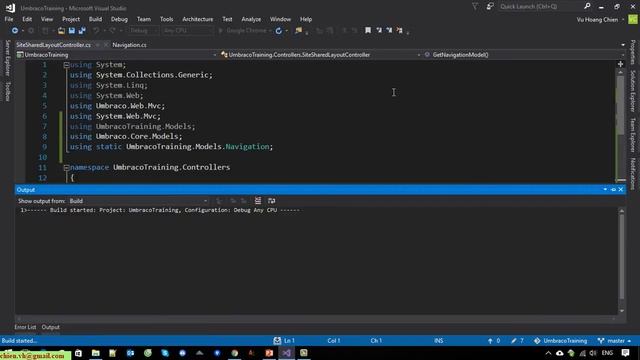Open the Build menu
The width and height of the screenshot is (640, 360).
point(95,19)
